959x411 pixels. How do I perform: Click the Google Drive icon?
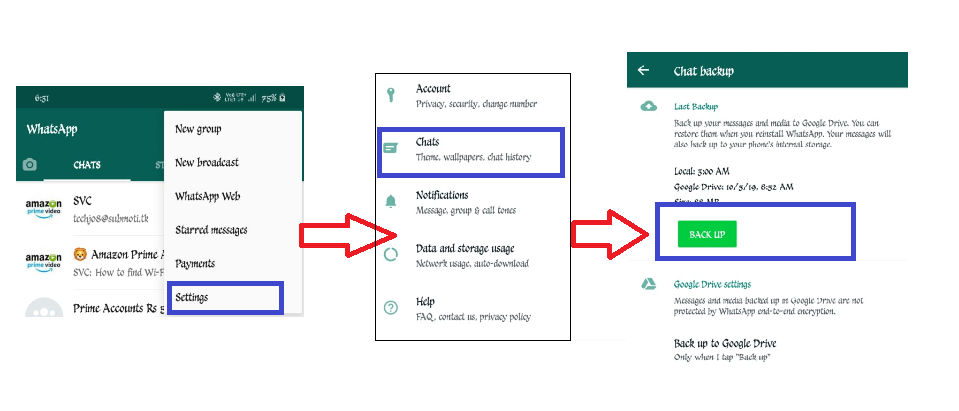coord(648,284)
